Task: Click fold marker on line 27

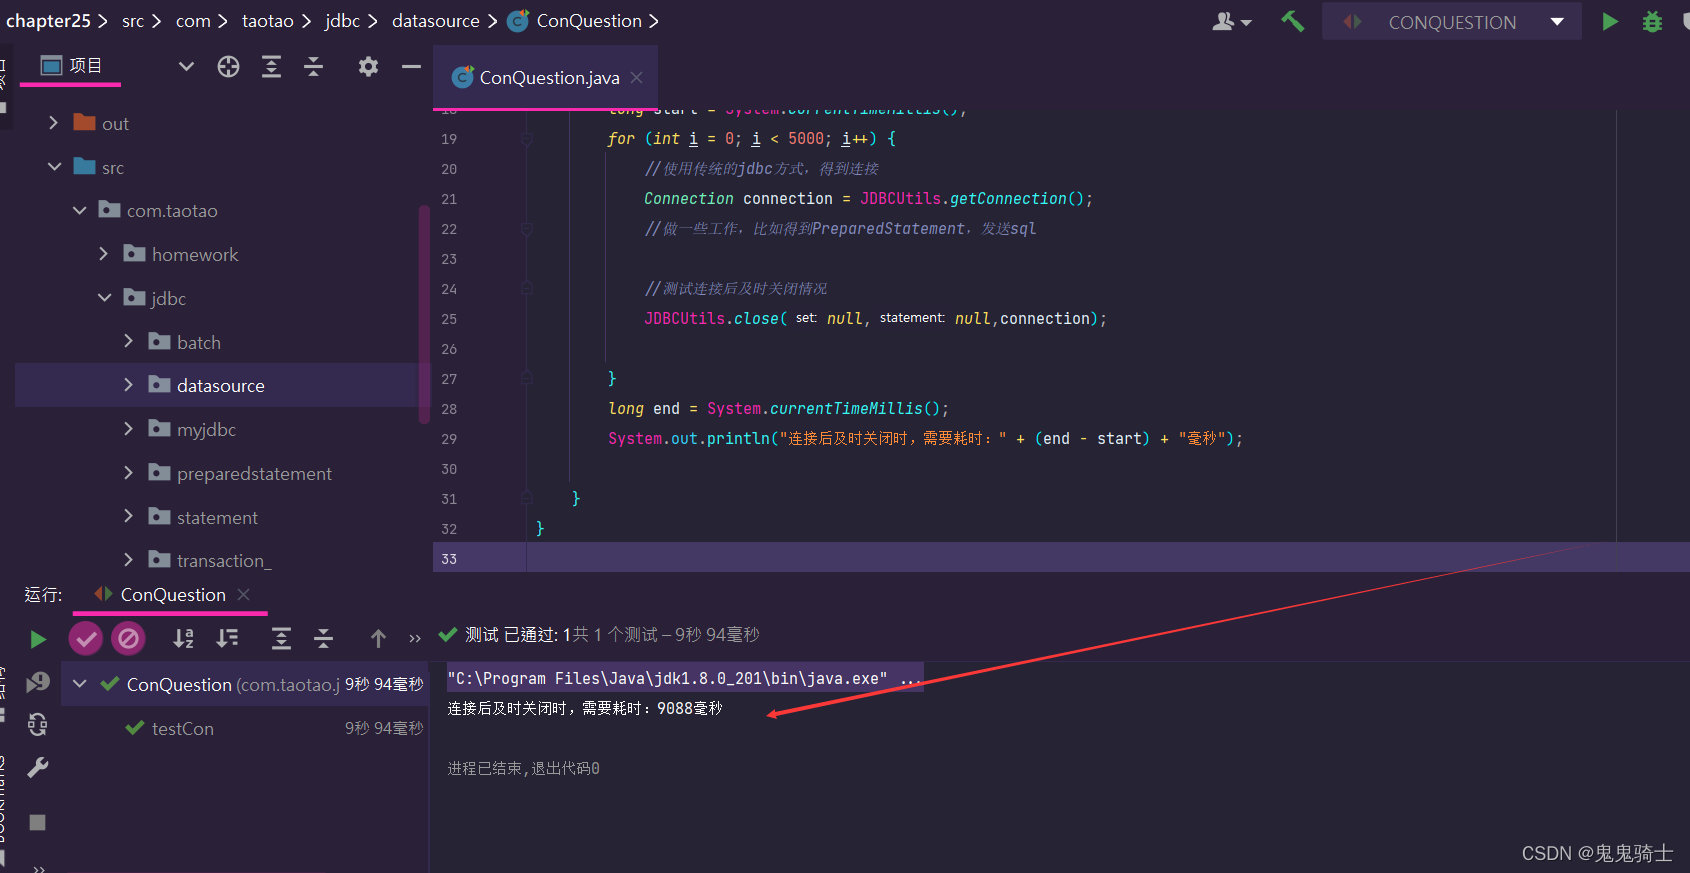Action: point(527,378)
